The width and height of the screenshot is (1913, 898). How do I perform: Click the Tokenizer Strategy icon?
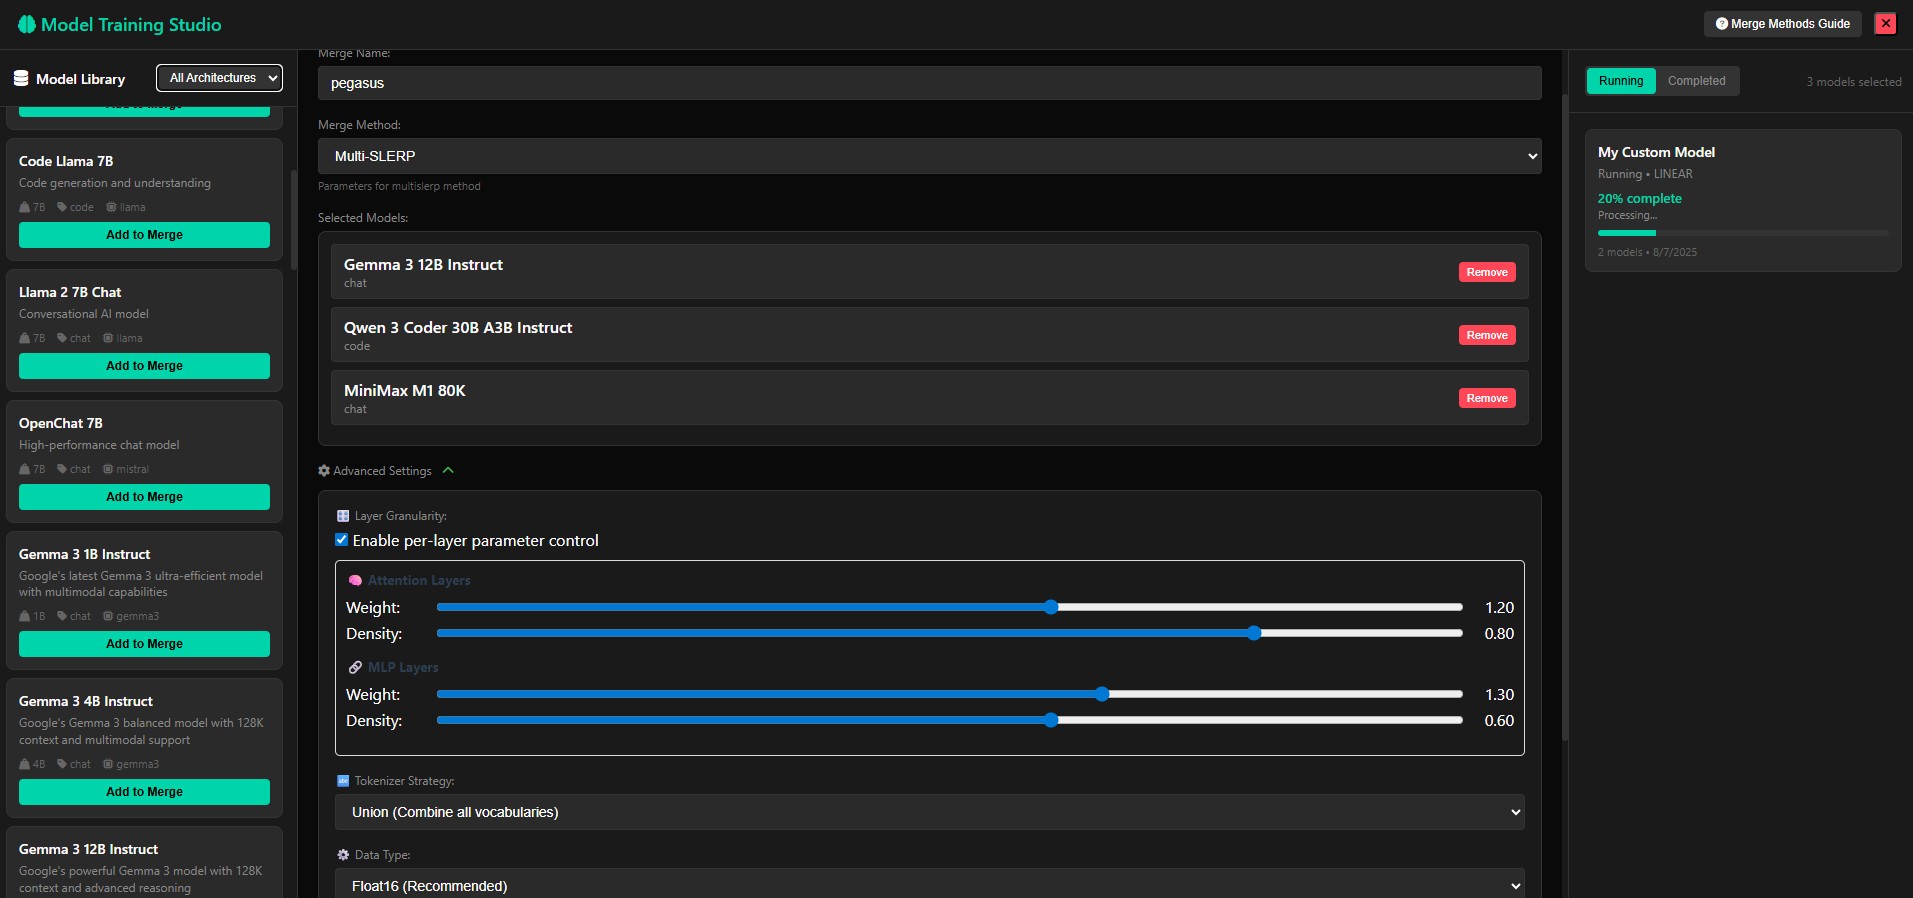click(x=343, y=781)
